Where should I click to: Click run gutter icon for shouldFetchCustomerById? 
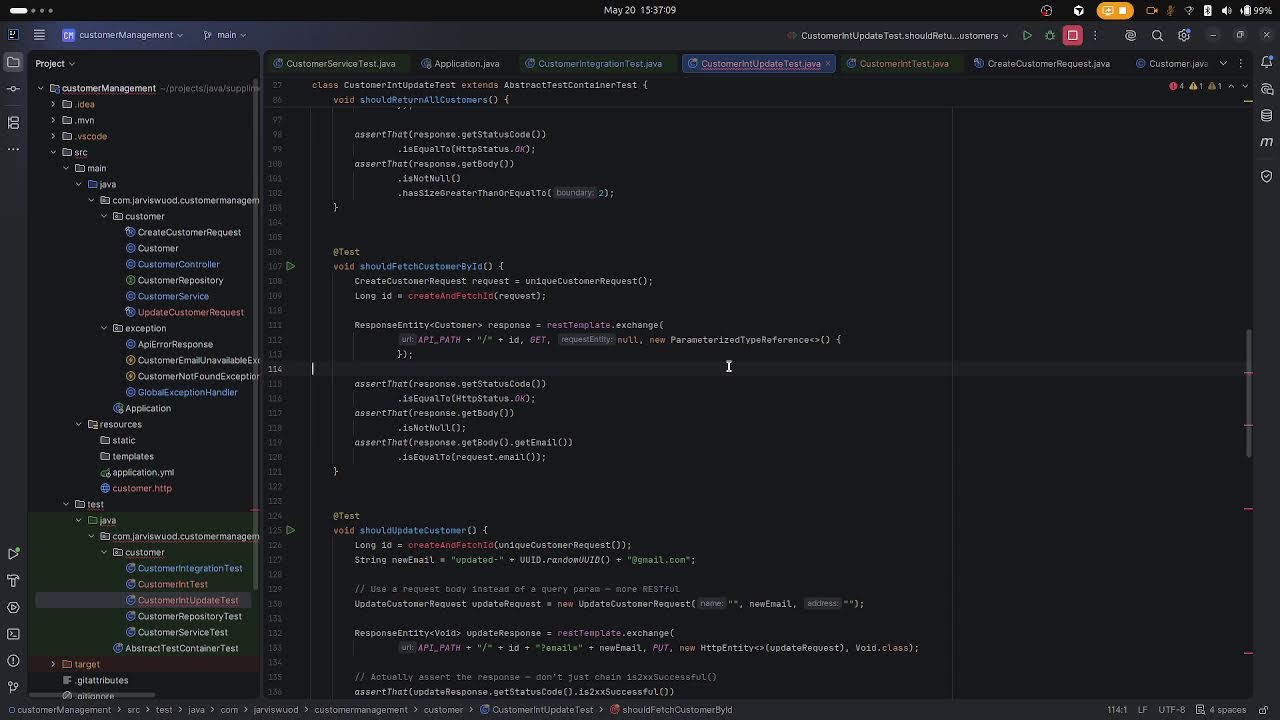click(291, 266)
